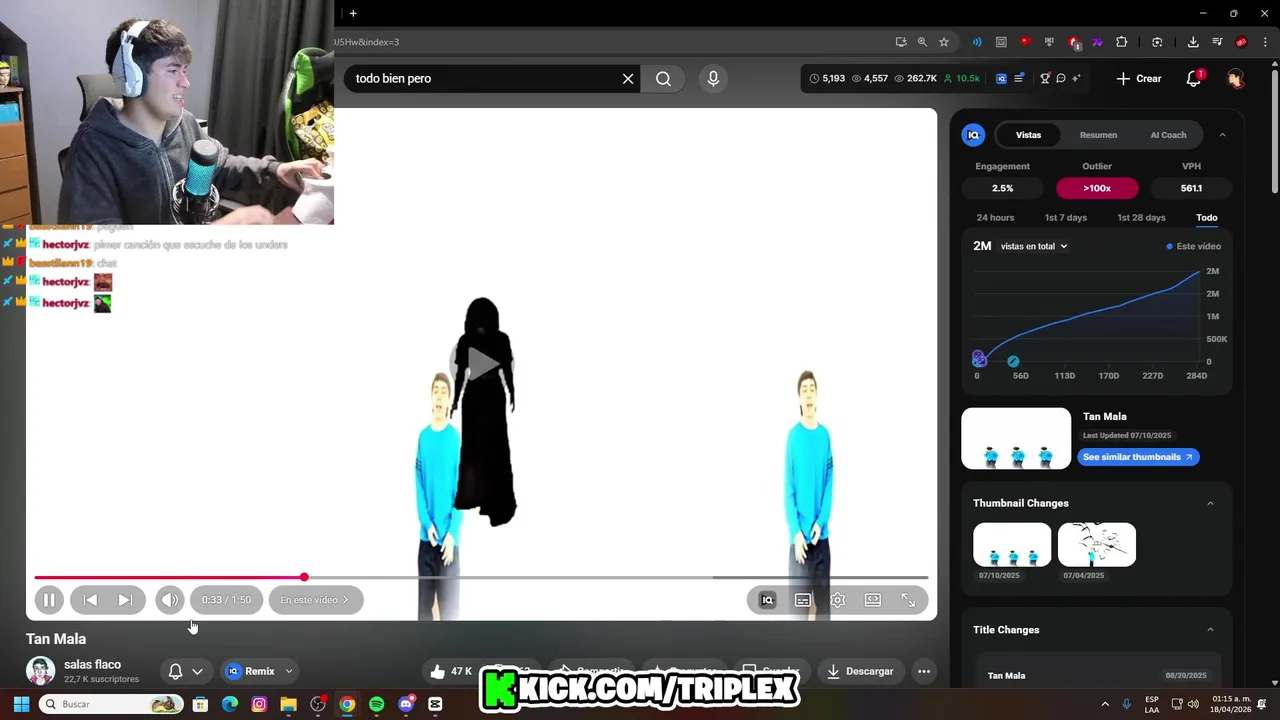The image size is (1280, 720).
Task: Open the chat bubble icon in stats bar
Action: (x=1061, y=78)
